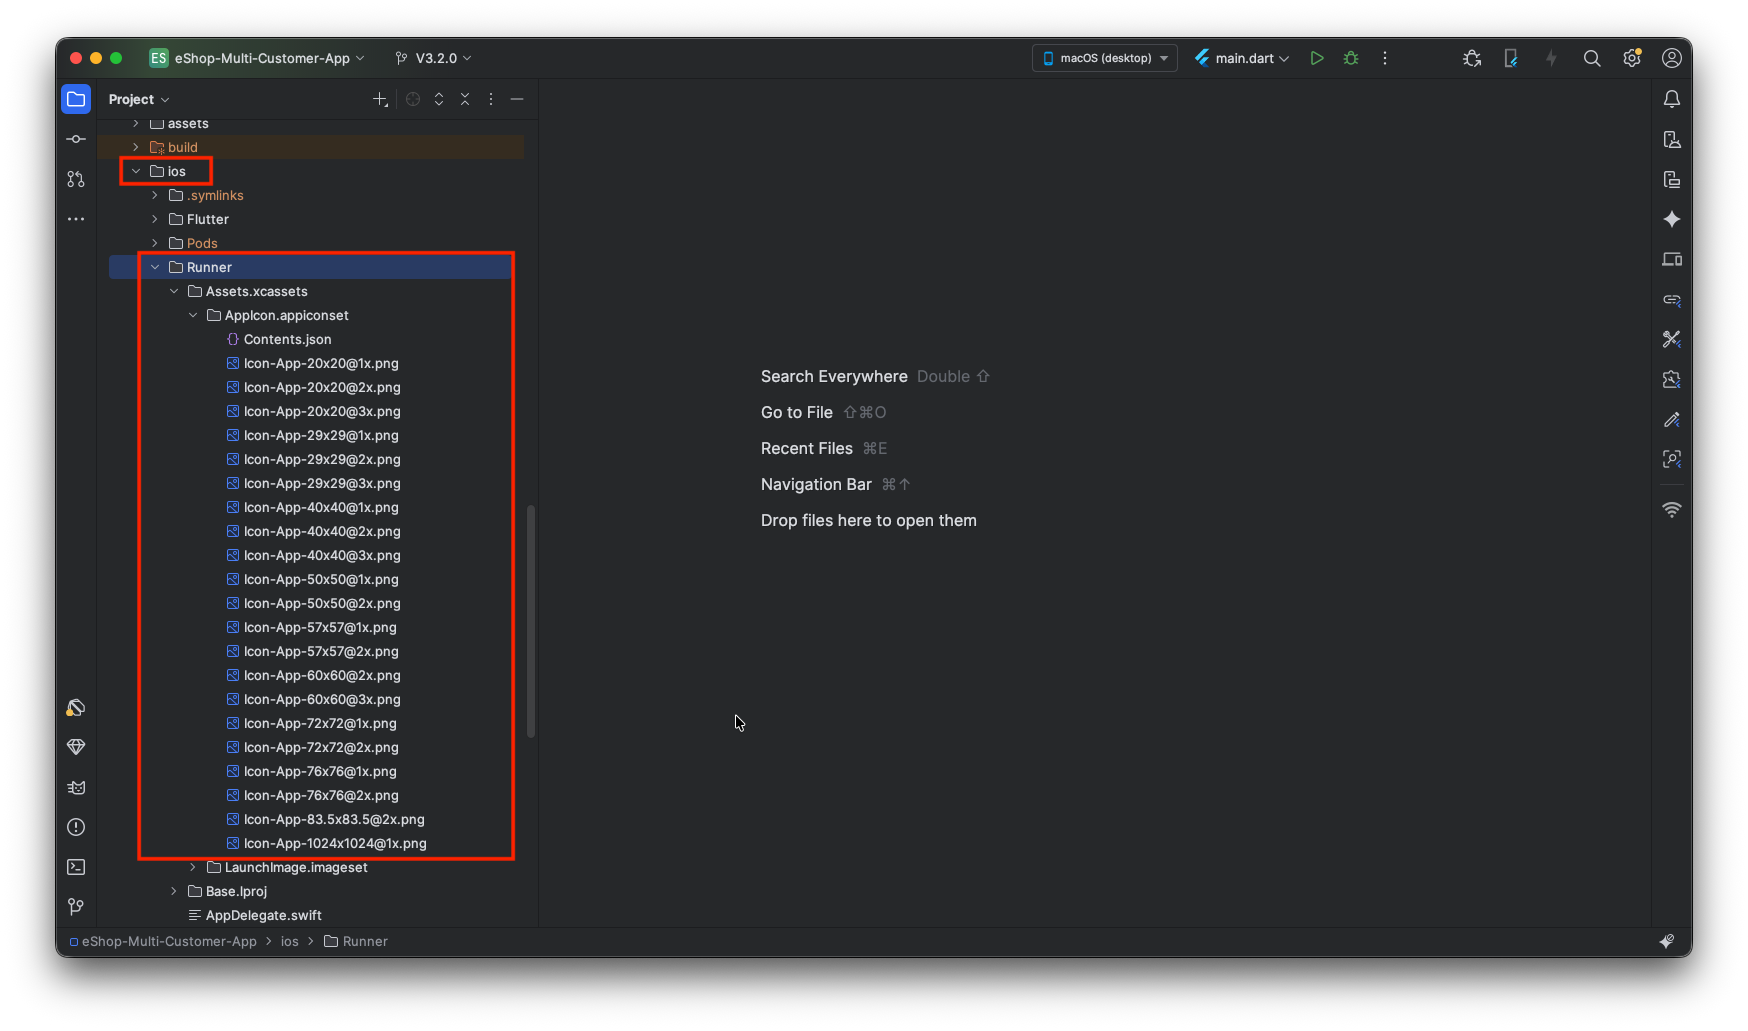Open the V3.2.0 branch menu
Screen dimensions: 1748x1031
click(434, 59)
